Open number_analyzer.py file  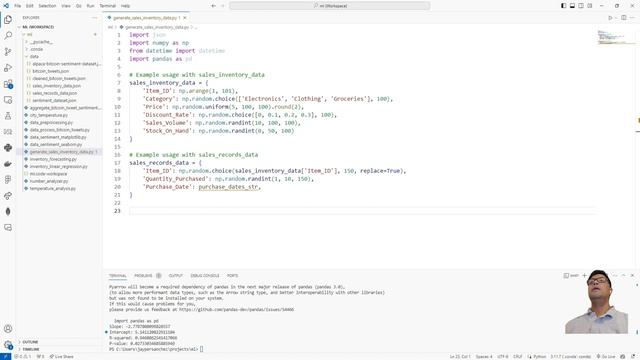click(49, 181)
